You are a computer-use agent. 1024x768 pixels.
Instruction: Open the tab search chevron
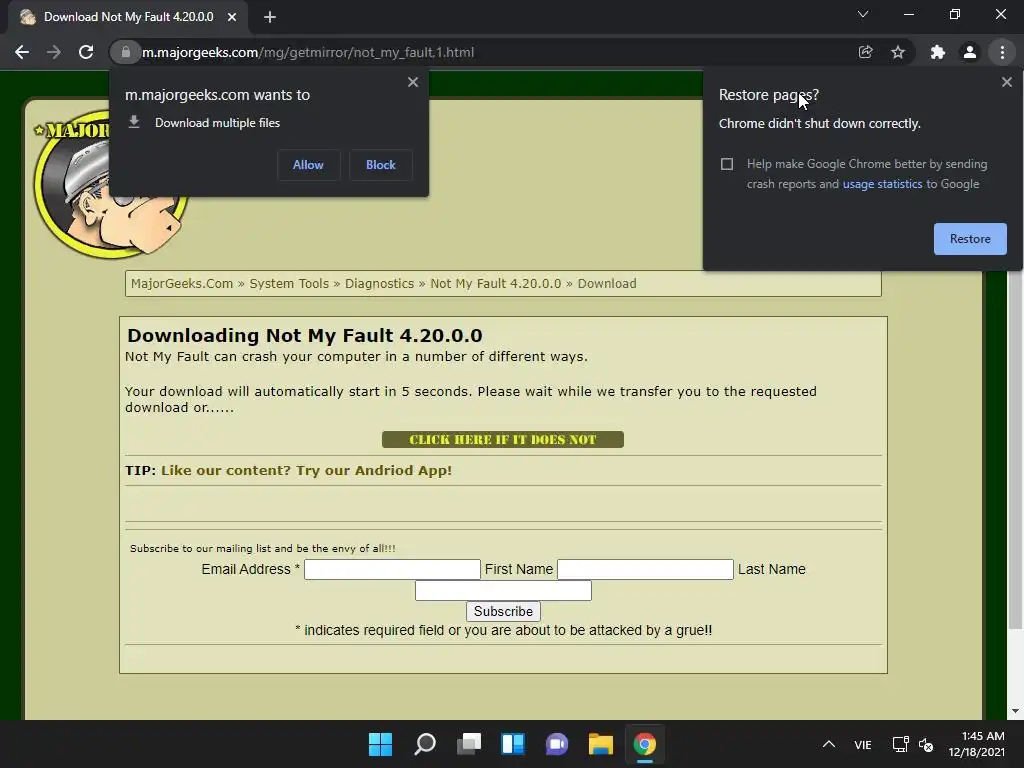863,14
